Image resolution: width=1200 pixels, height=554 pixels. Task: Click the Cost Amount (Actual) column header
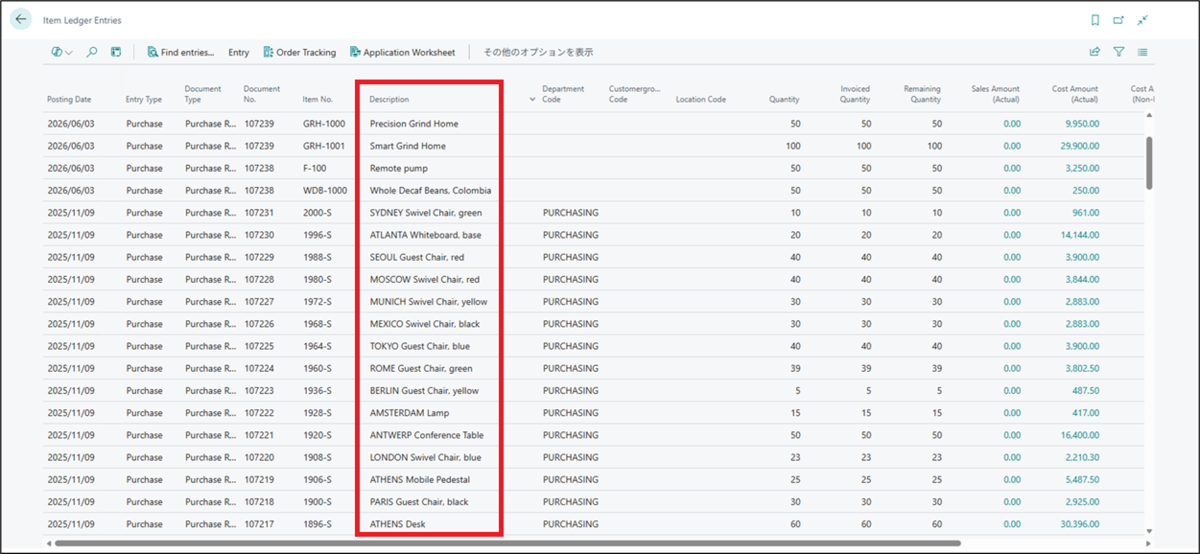1075,94
